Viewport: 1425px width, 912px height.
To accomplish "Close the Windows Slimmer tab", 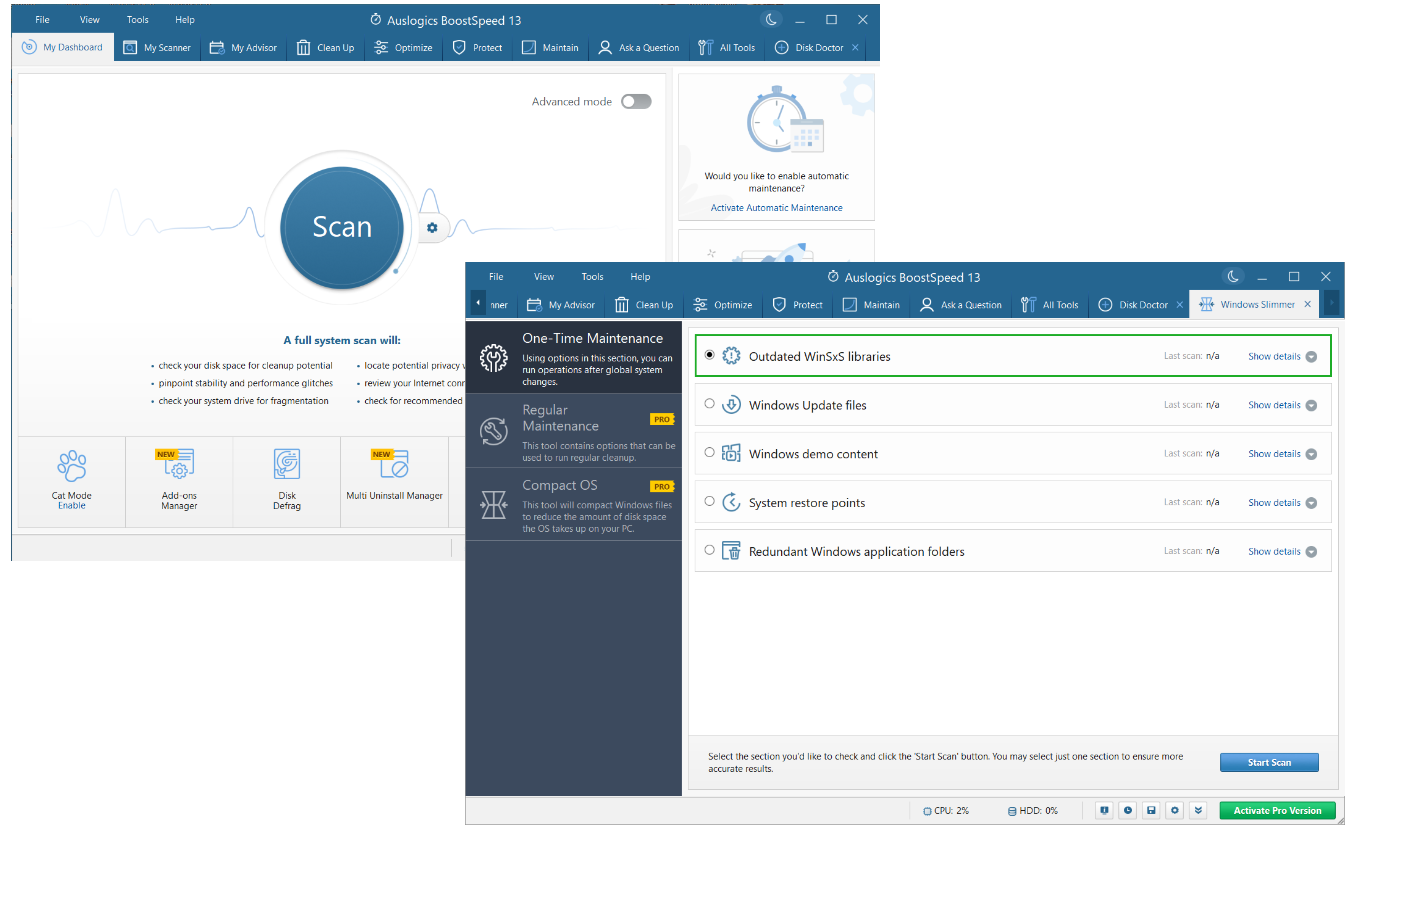I will [1307, 304].
